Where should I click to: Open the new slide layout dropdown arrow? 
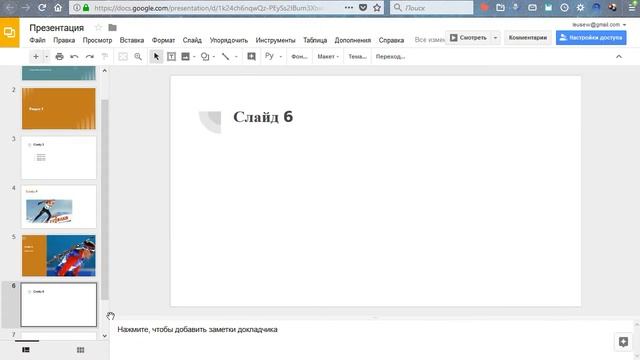click(47, 57)
